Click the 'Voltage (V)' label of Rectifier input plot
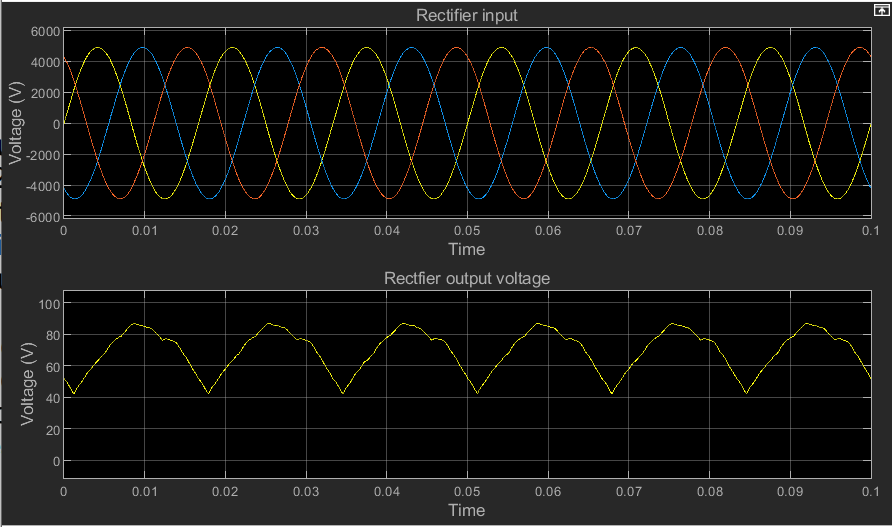This screenshot has height=527, width=892. pos(16,123)
